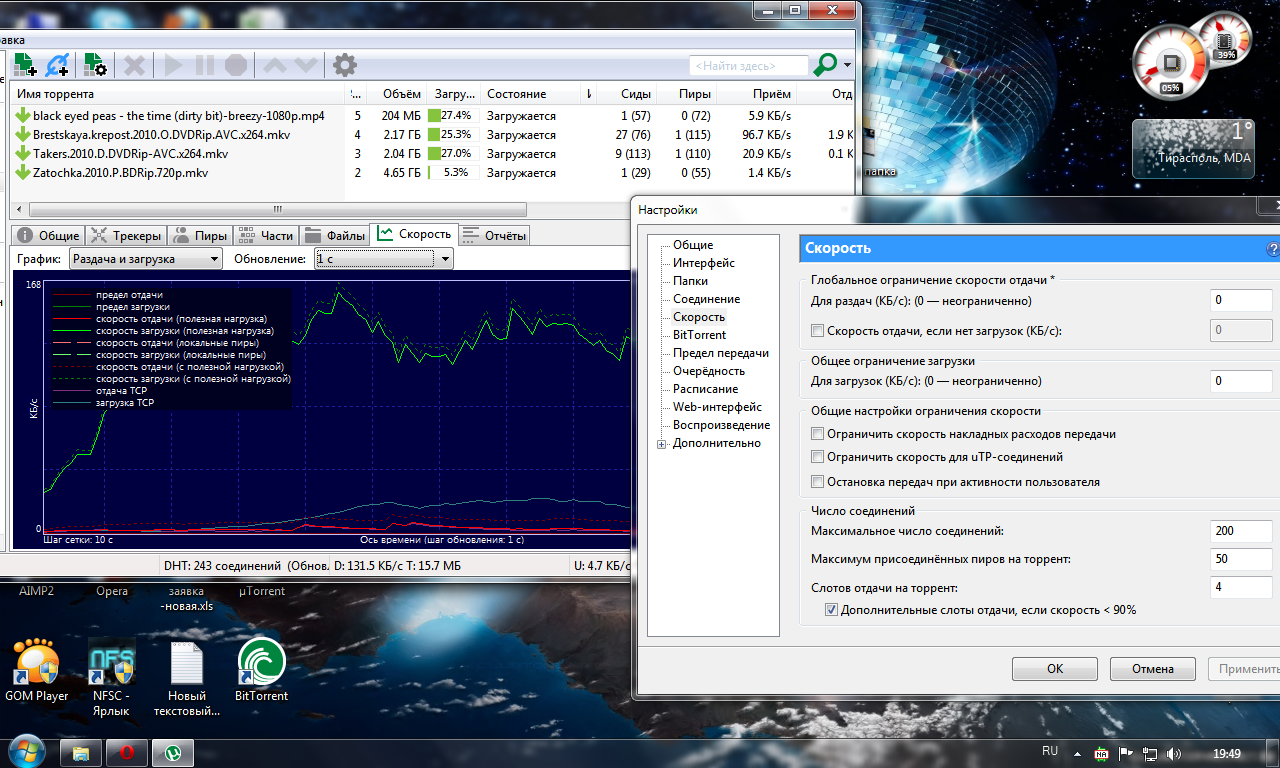Click the Add Torrent toolbar icon
The width and height of the screenshot is (1280, 768).
24,66
